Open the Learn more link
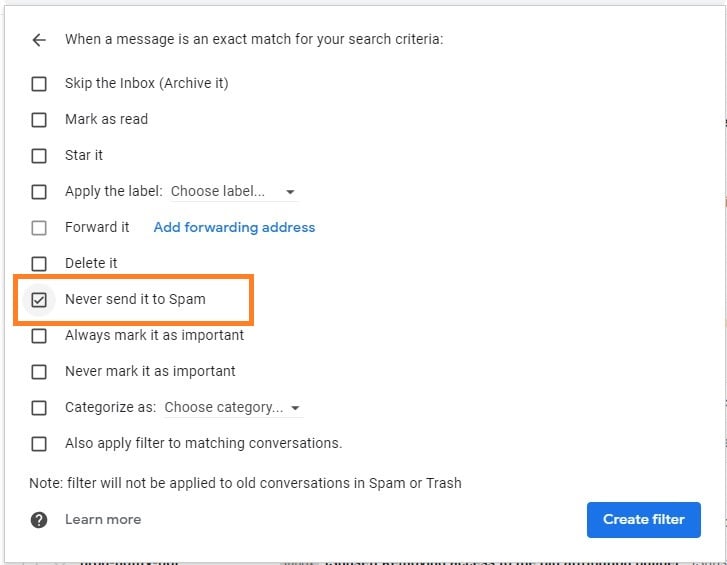 click(x=103, y=520)
